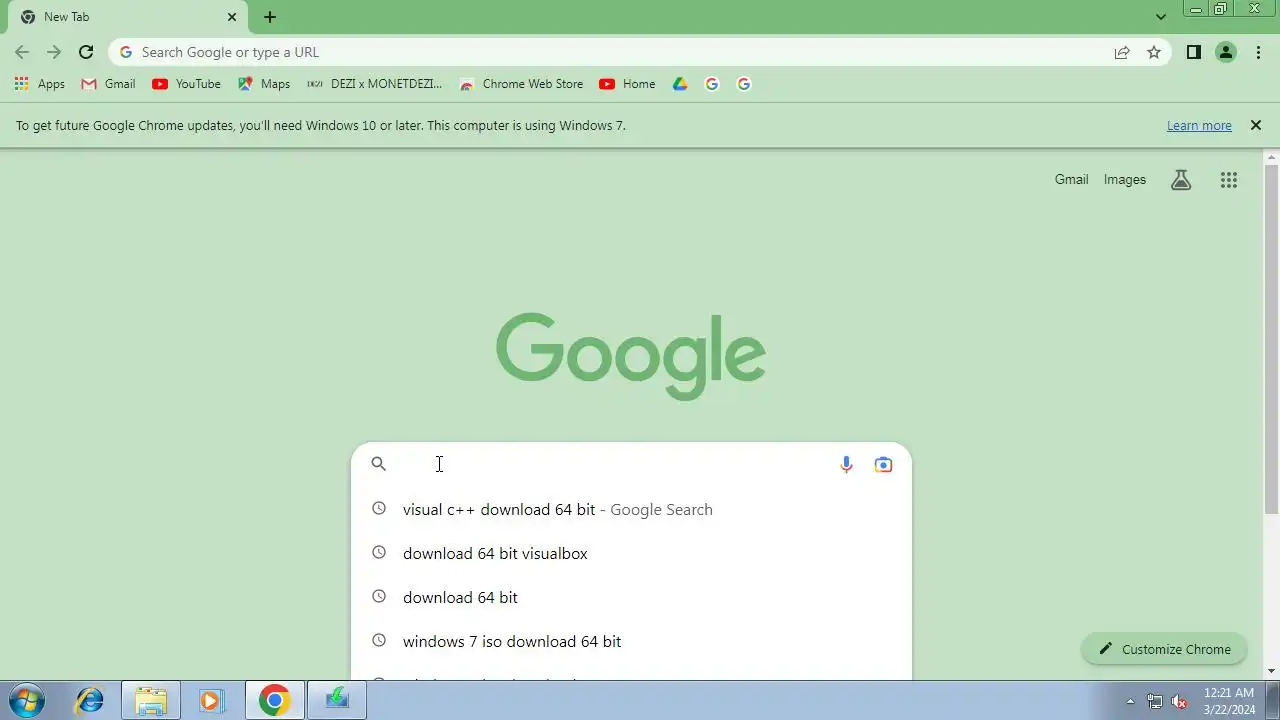The image size is (1280, 720).
Task: Share this page icon in address bar
Action: [x=1122, y=52]
